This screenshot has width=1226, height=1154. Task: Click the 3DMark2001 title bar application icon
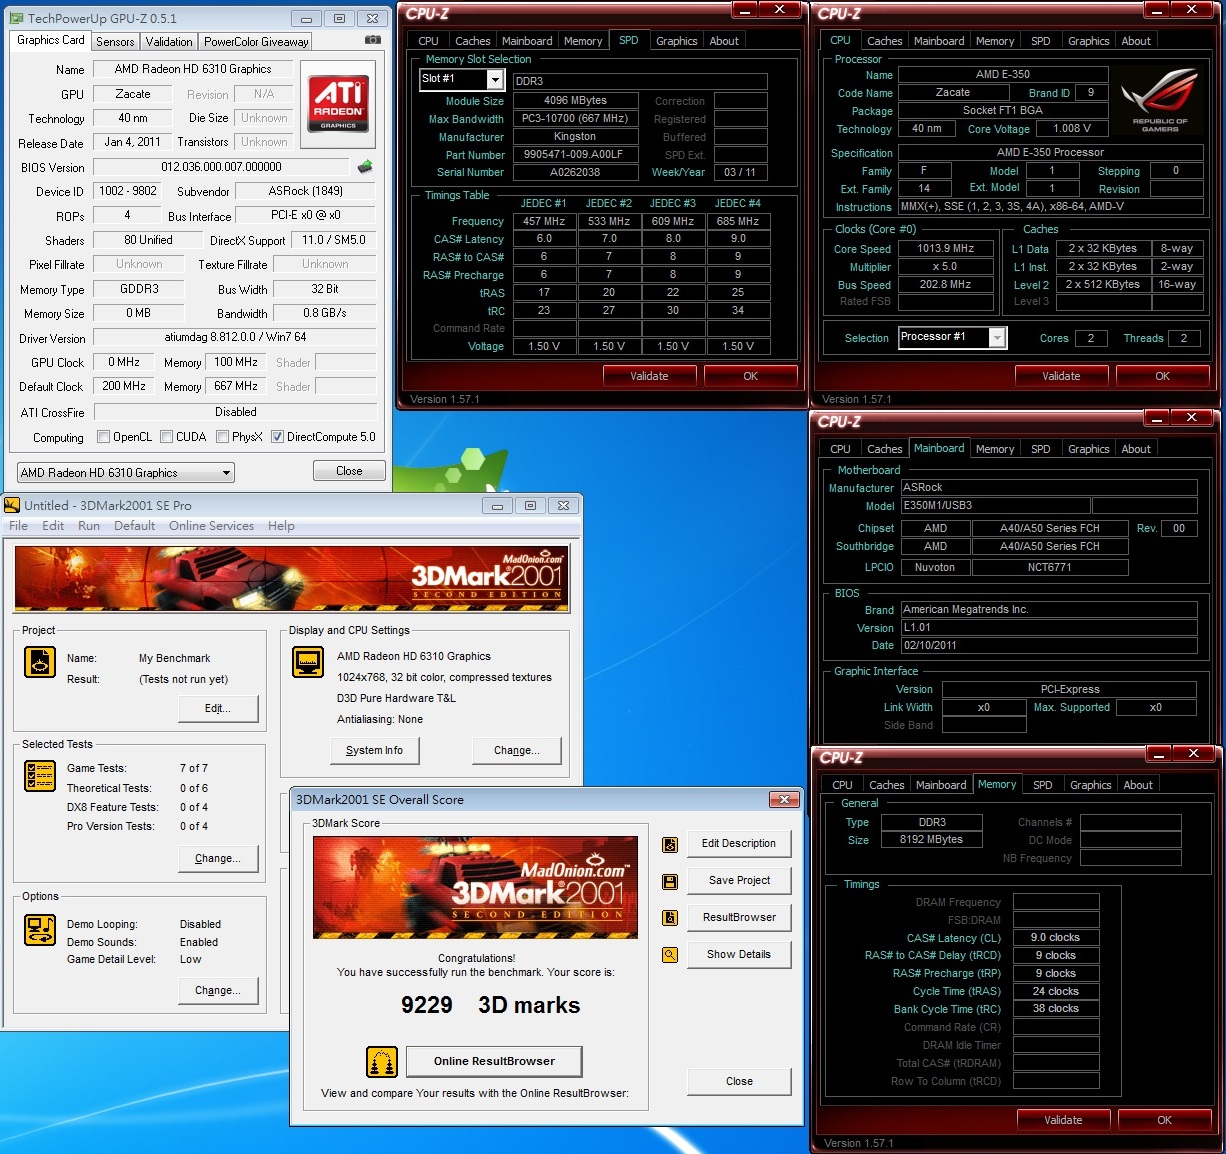click(x=13, y=505)
